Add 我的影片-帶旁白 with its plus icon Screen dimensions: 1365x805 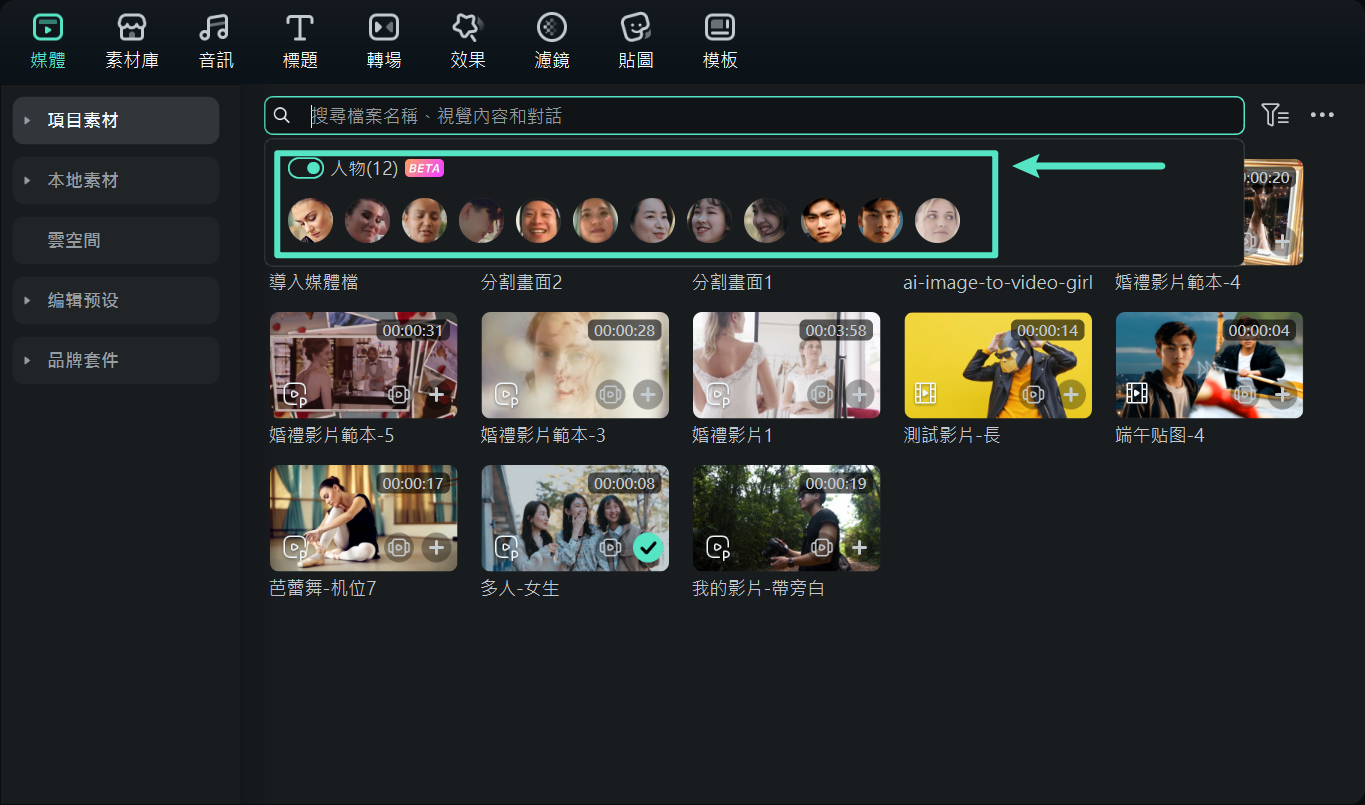tap(860, 547)
